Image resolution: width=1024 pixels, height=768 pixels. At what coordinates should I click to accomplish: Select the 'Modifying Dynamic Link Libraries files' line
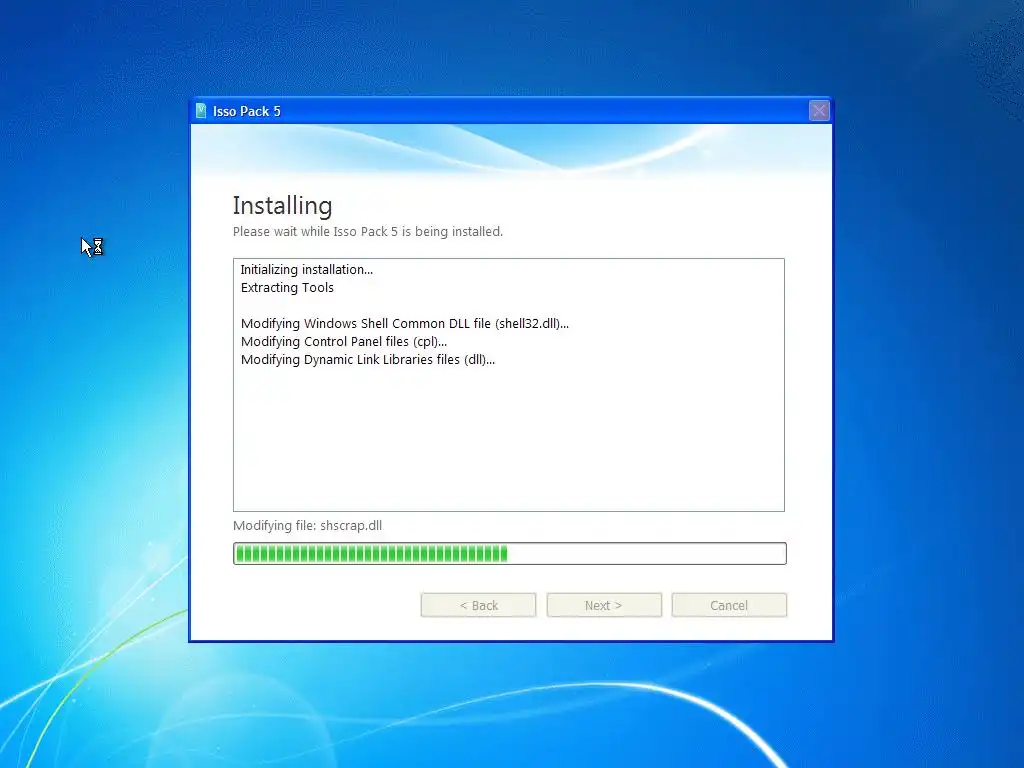click(368, 360)
